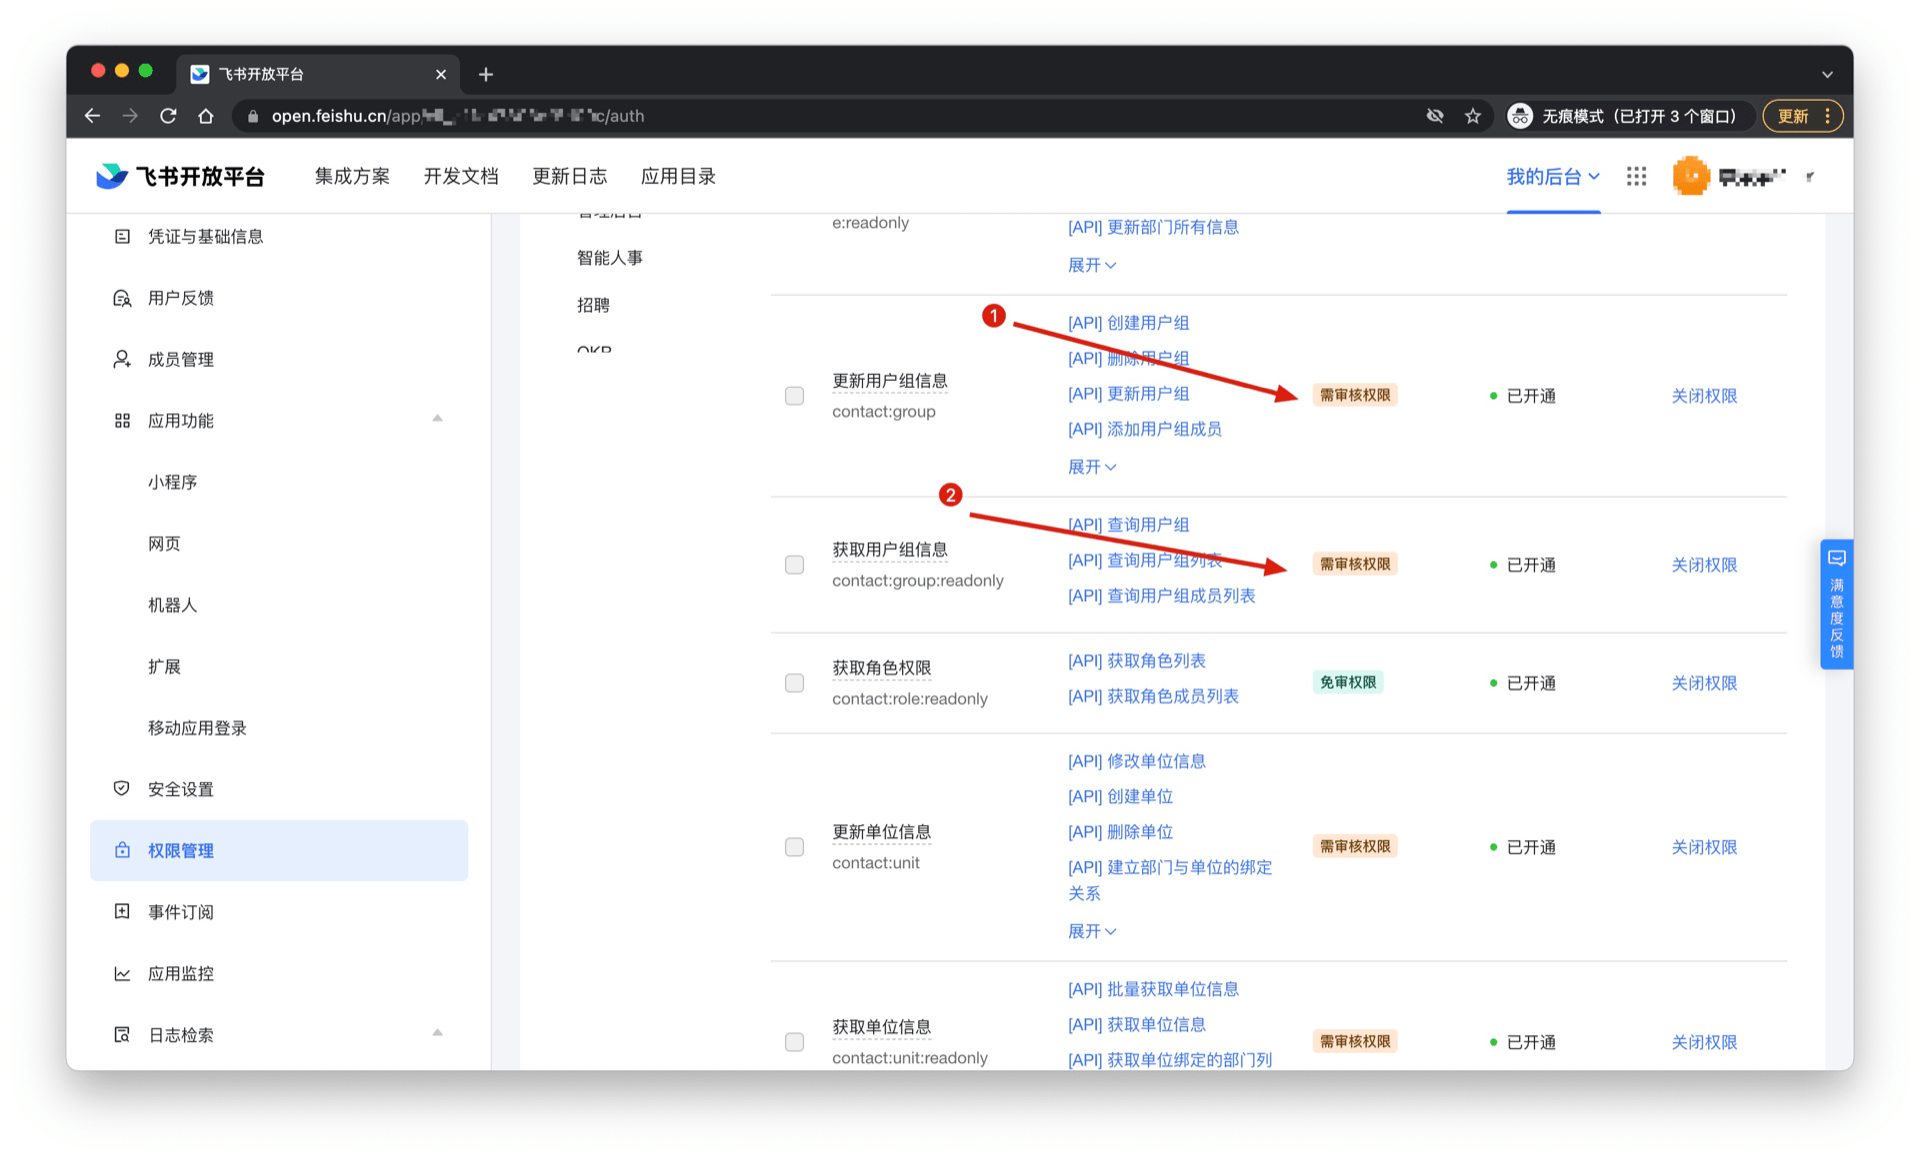This screenshot has width=1920, height=1158.
Task: Go to 事件订阅 in sidebar
Action: point(181,912)
